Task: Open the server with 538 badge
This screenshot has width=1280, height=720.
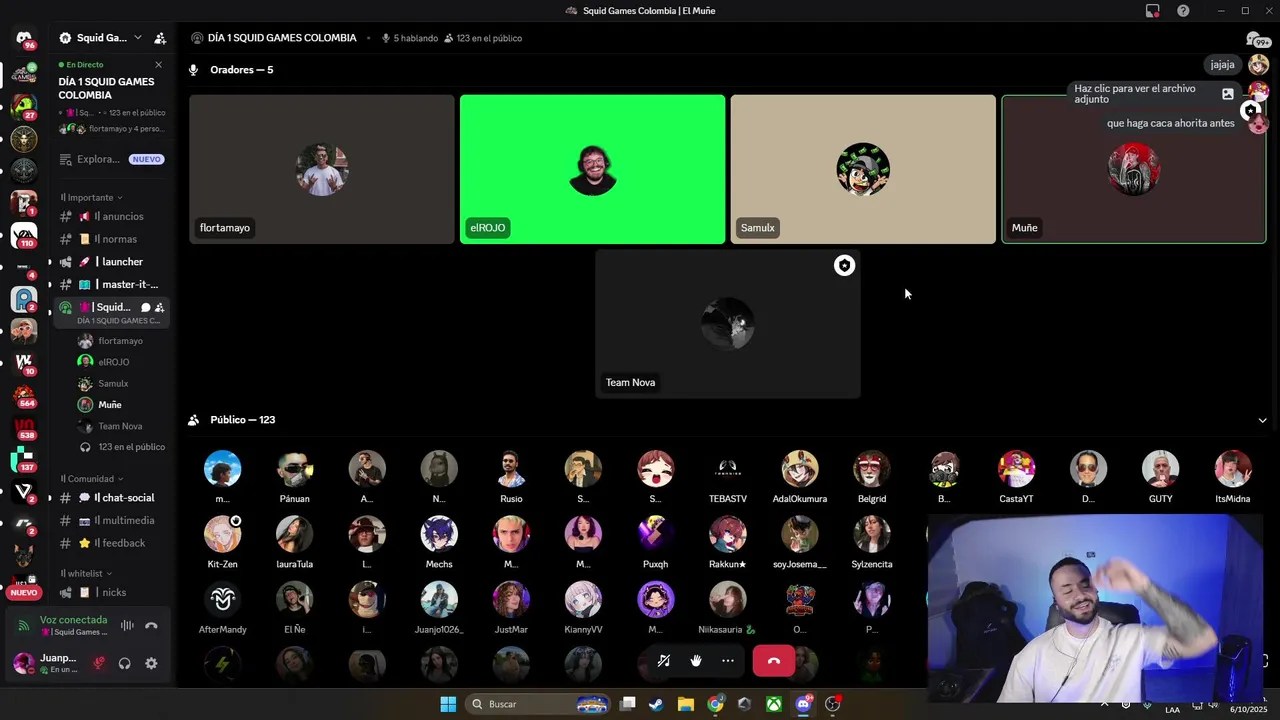Action: (23, 428)
